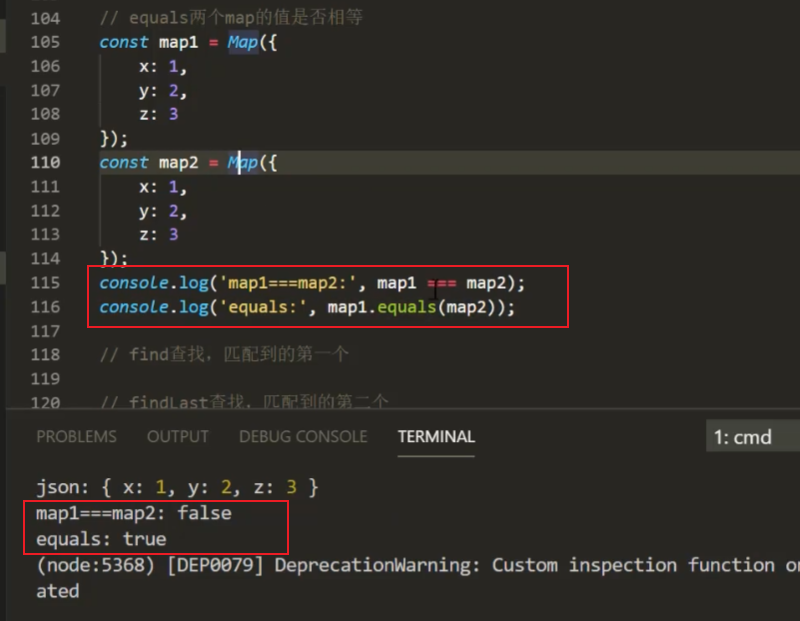Click the 'map1===map2:' string on line 115

(287, 283)
